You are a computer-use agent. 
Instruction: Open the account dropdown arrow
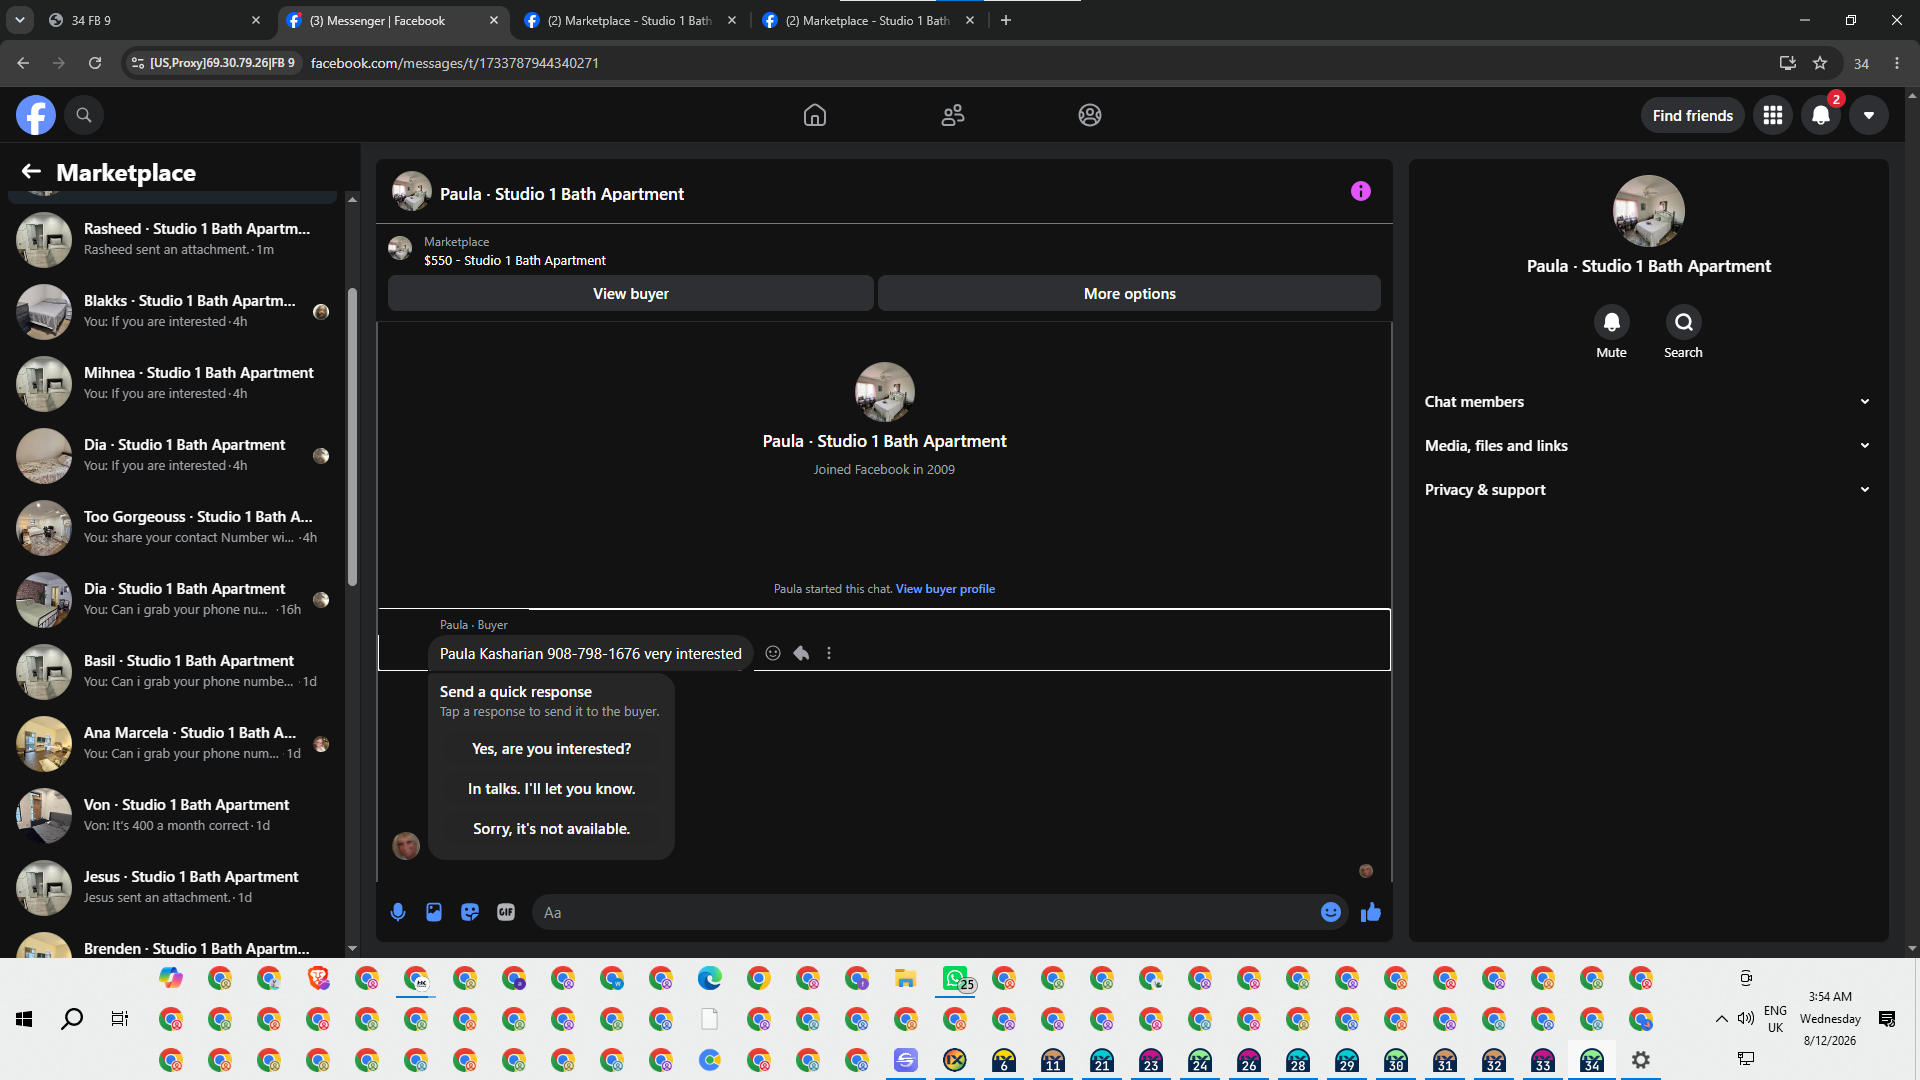click(x=1869, y=115)
